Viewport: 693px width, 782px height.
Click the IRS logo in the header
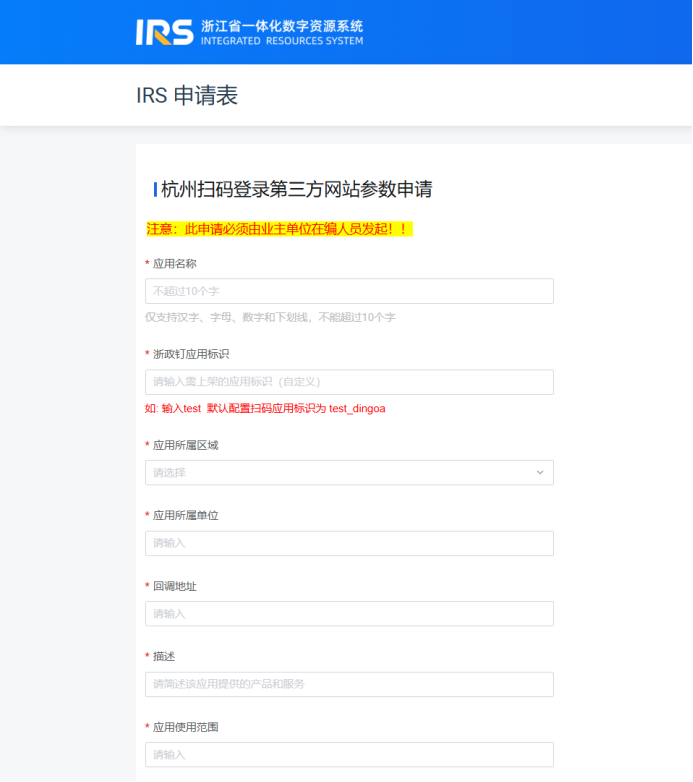(164, 32)
